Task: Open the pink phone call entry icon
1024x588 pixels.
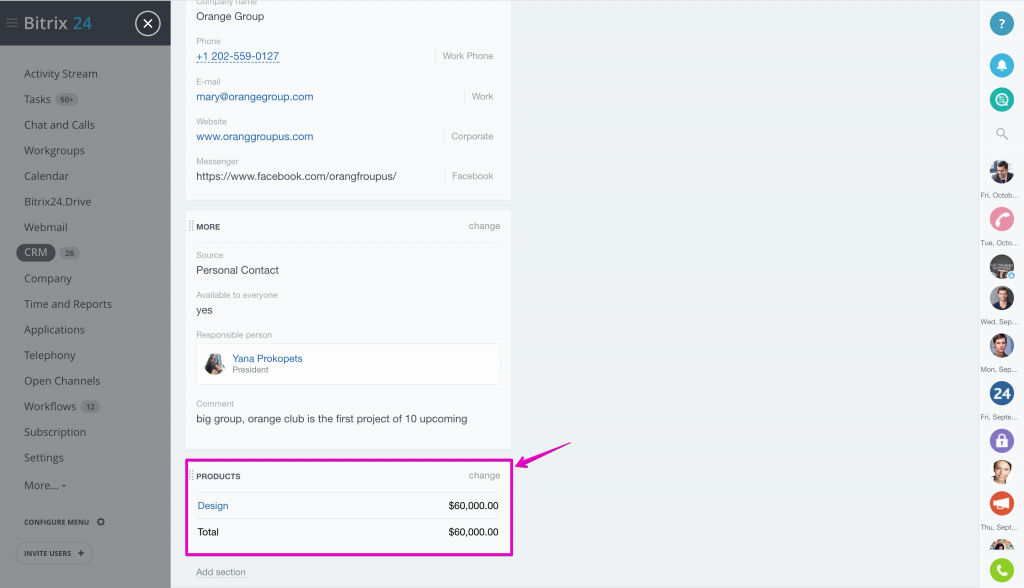Action: [1001, 219]
